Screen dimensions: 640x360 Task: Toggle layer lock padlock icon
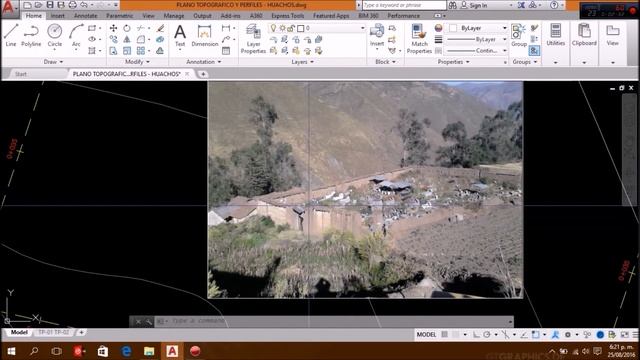291,28
